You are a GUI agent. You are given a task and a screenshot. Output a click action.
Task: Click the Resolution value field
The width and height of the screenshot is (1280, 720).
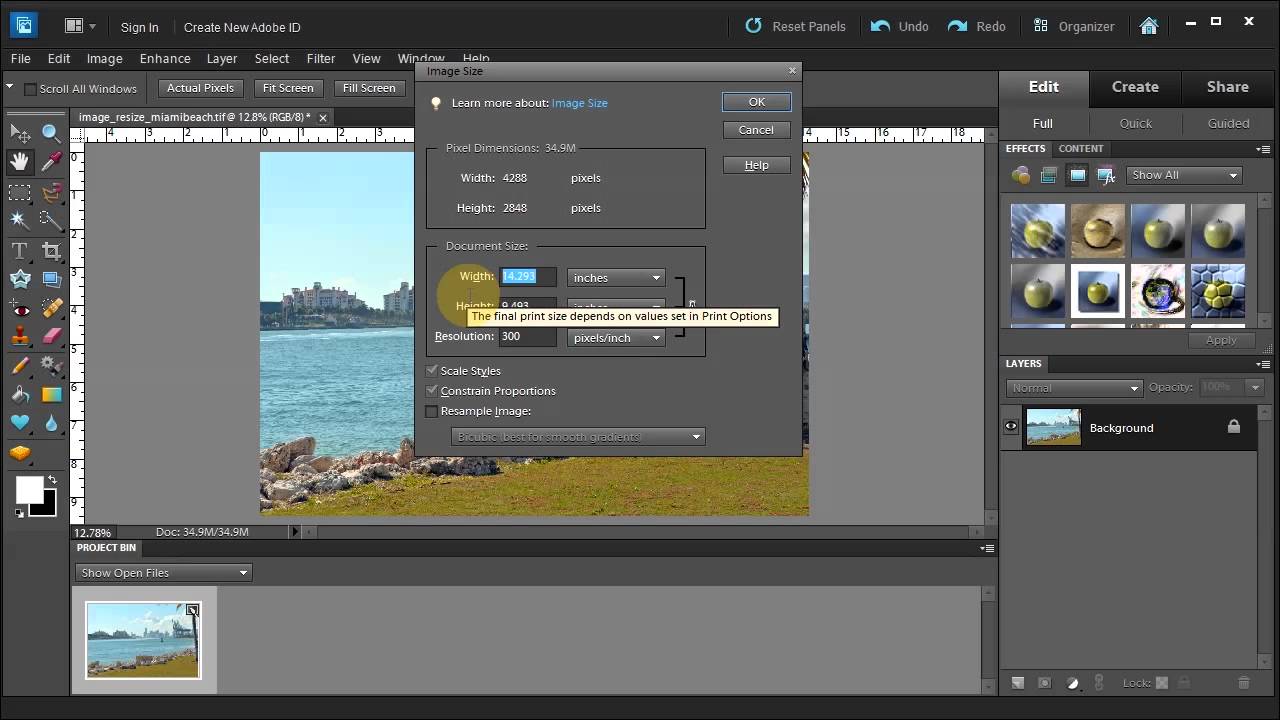pos(528,337)
